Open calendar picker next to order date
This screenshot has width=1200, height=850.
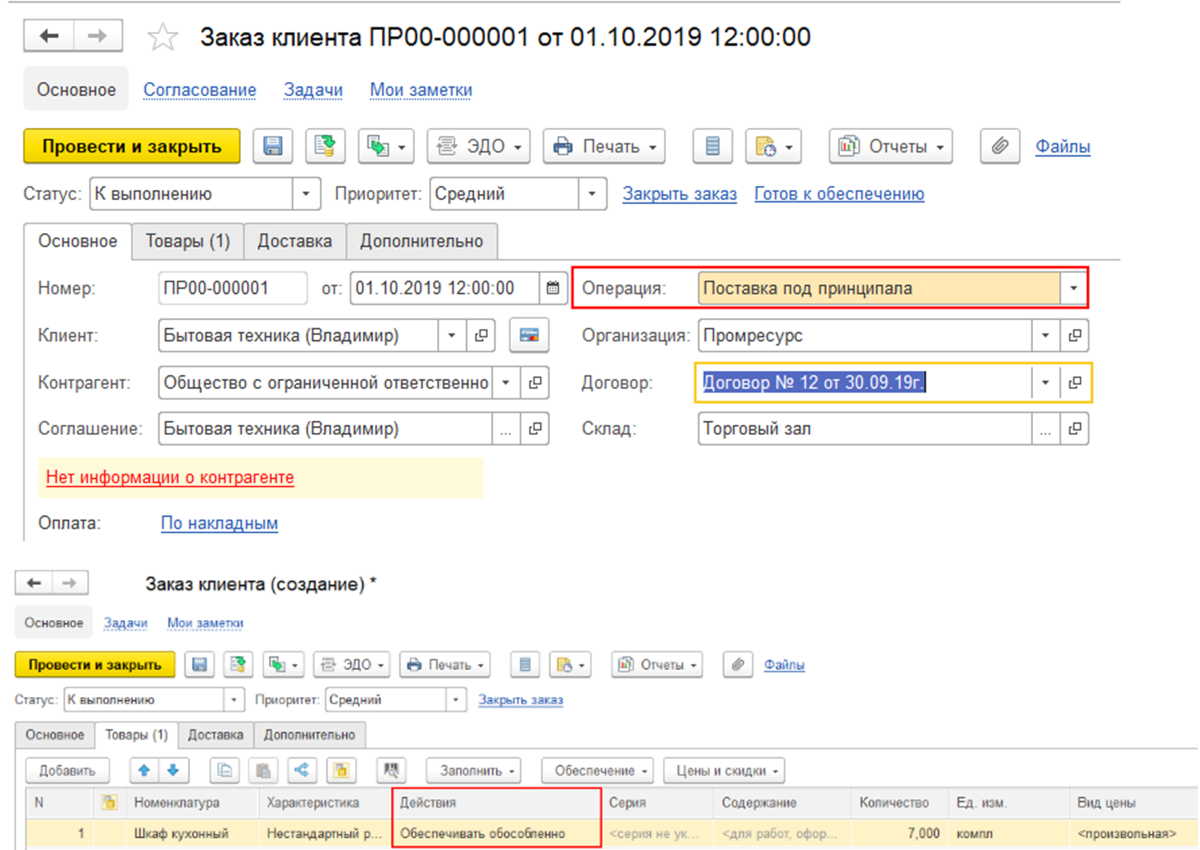(552, 288)
